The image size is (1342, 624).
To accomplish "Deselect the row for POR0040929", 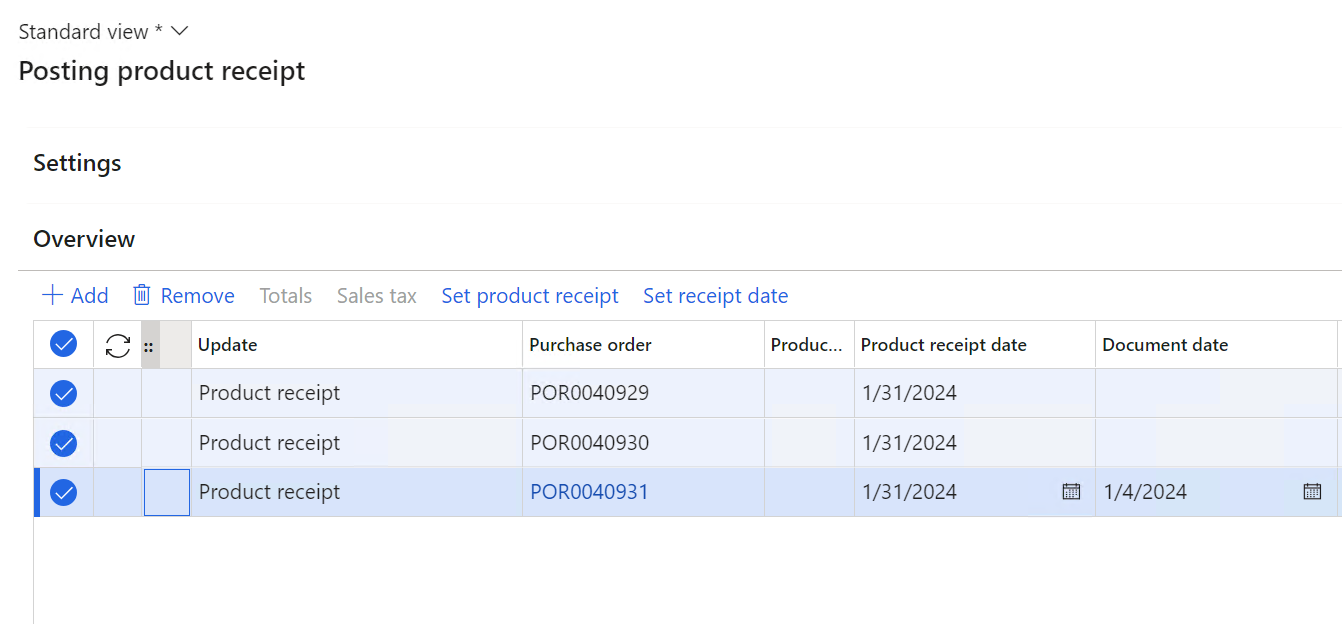I will (x=64, y=393).
